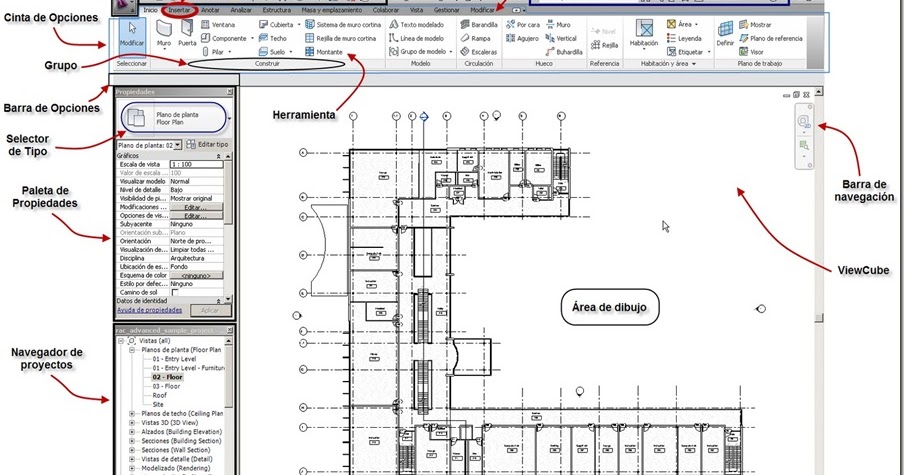
Task: Open the Grupo de modelo tool
Action: (x=418, y=52)
